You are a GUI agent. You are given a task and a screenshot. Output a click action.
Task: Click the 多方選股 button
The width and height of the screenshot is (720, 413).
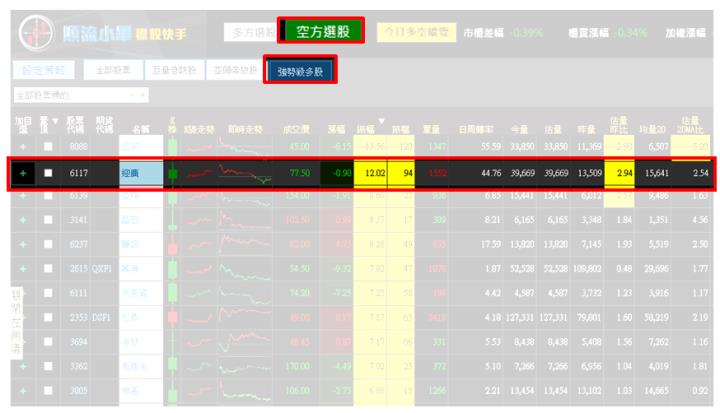(251, 32)
